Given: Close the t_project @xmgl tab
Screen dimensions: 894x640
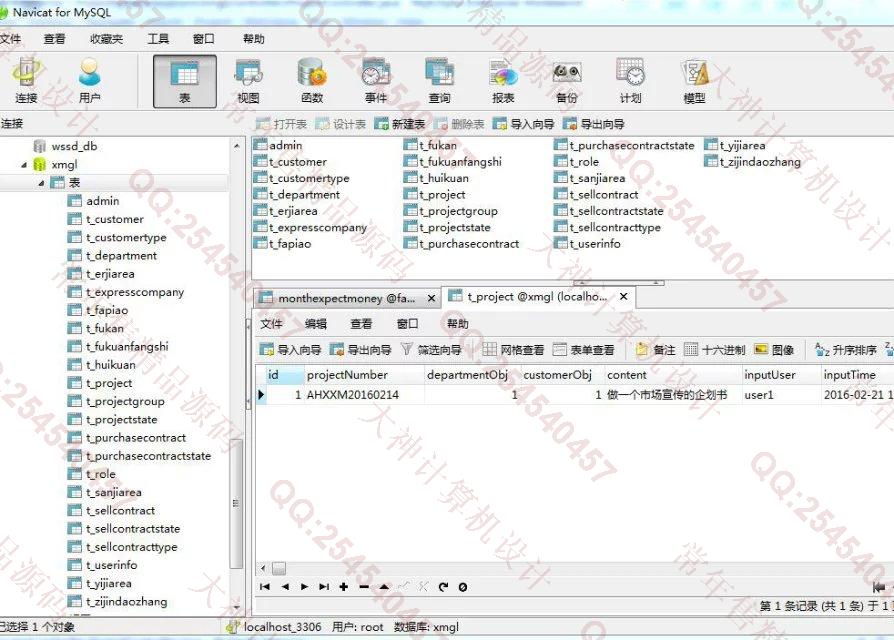Looking at the screenshot, I should pos(624,297).
